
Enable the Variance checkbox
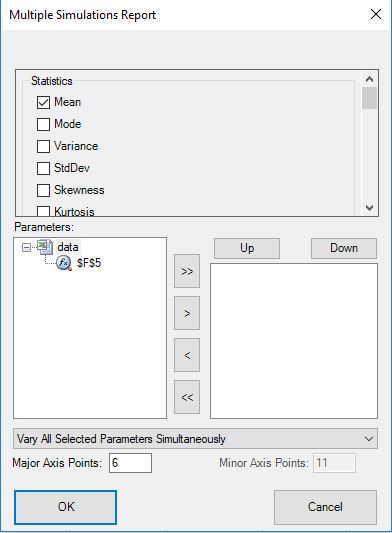[43, 147]
